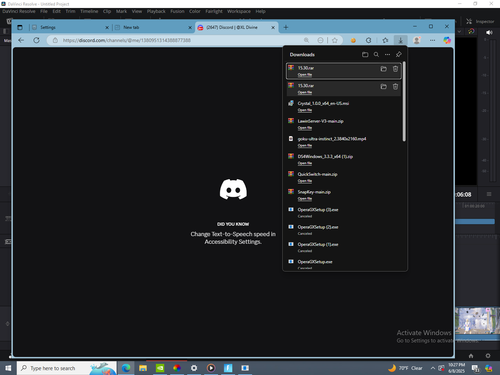Pin the Downloads panel
The image size is (500, 375).
(x=399, y=54)
